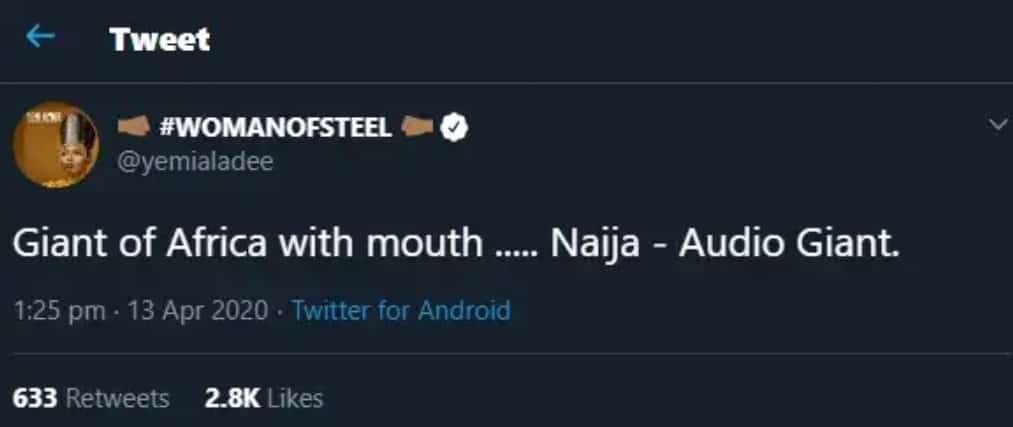Click the flexed bicep emoji after #WOMANOFSTEEL
Screen dimensions: 1013x427
418,128
